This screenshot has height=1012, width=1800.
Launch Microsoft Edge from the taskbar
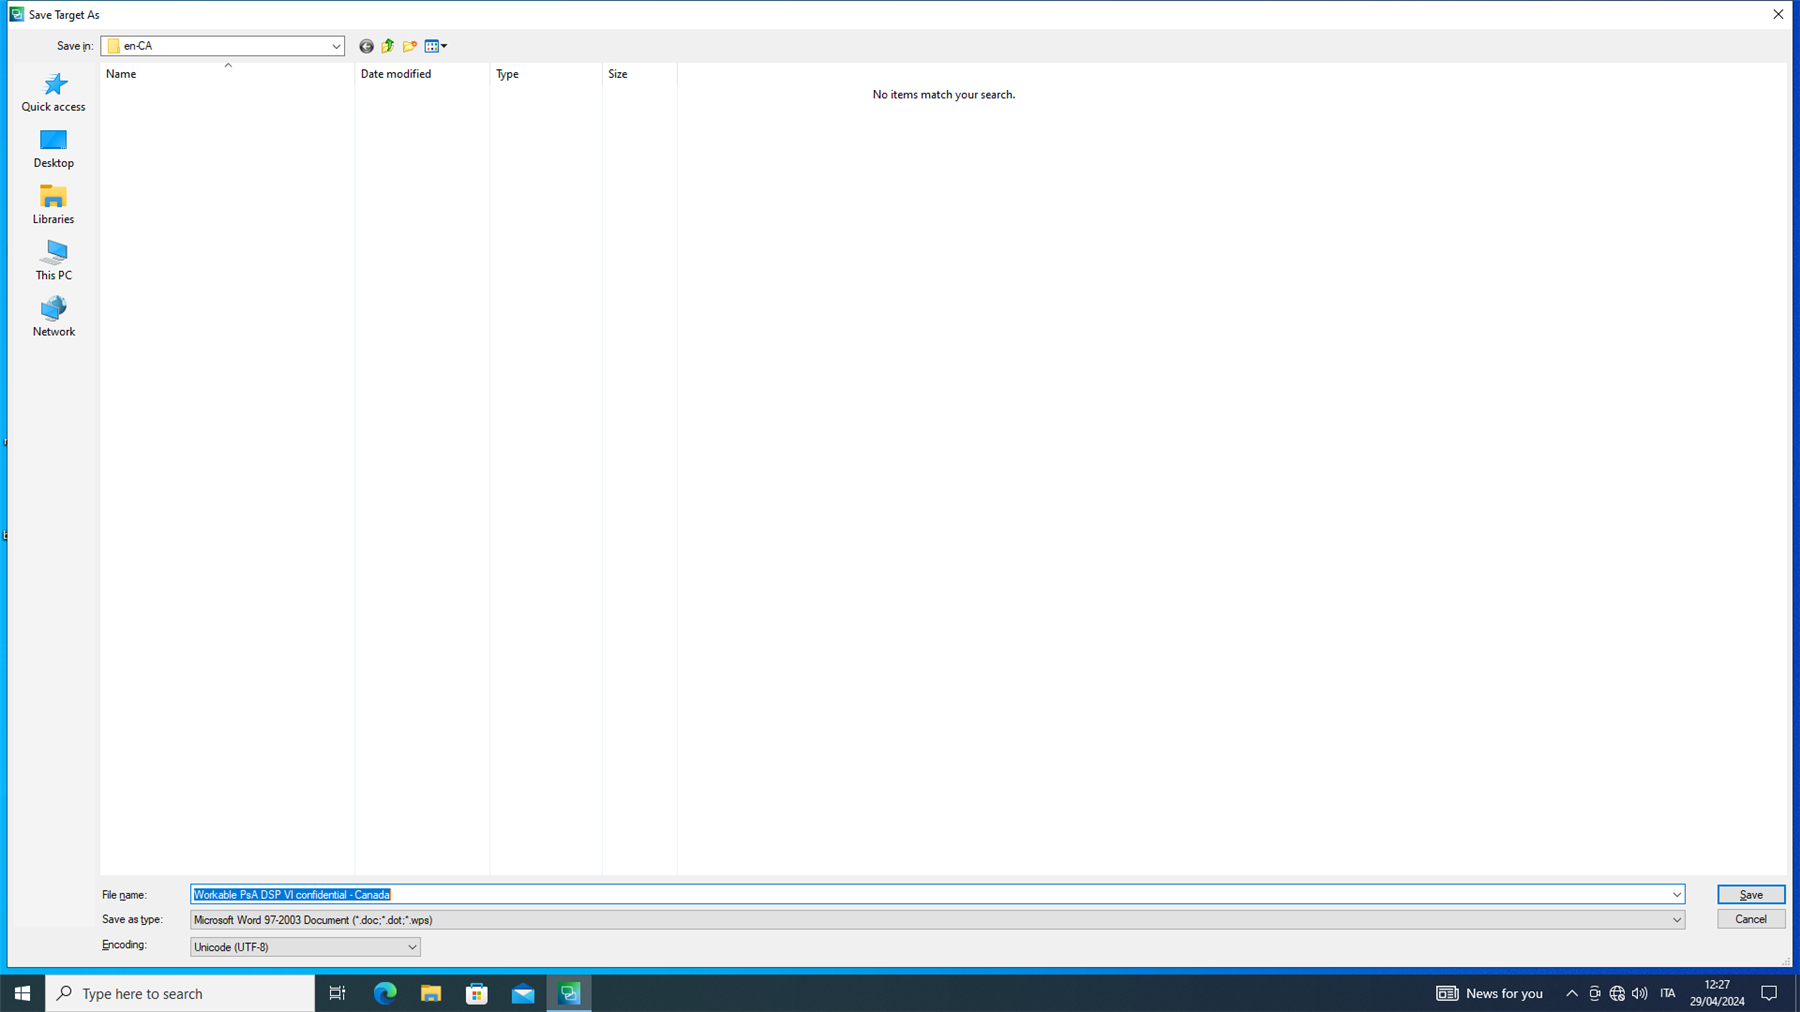(385, 993)
